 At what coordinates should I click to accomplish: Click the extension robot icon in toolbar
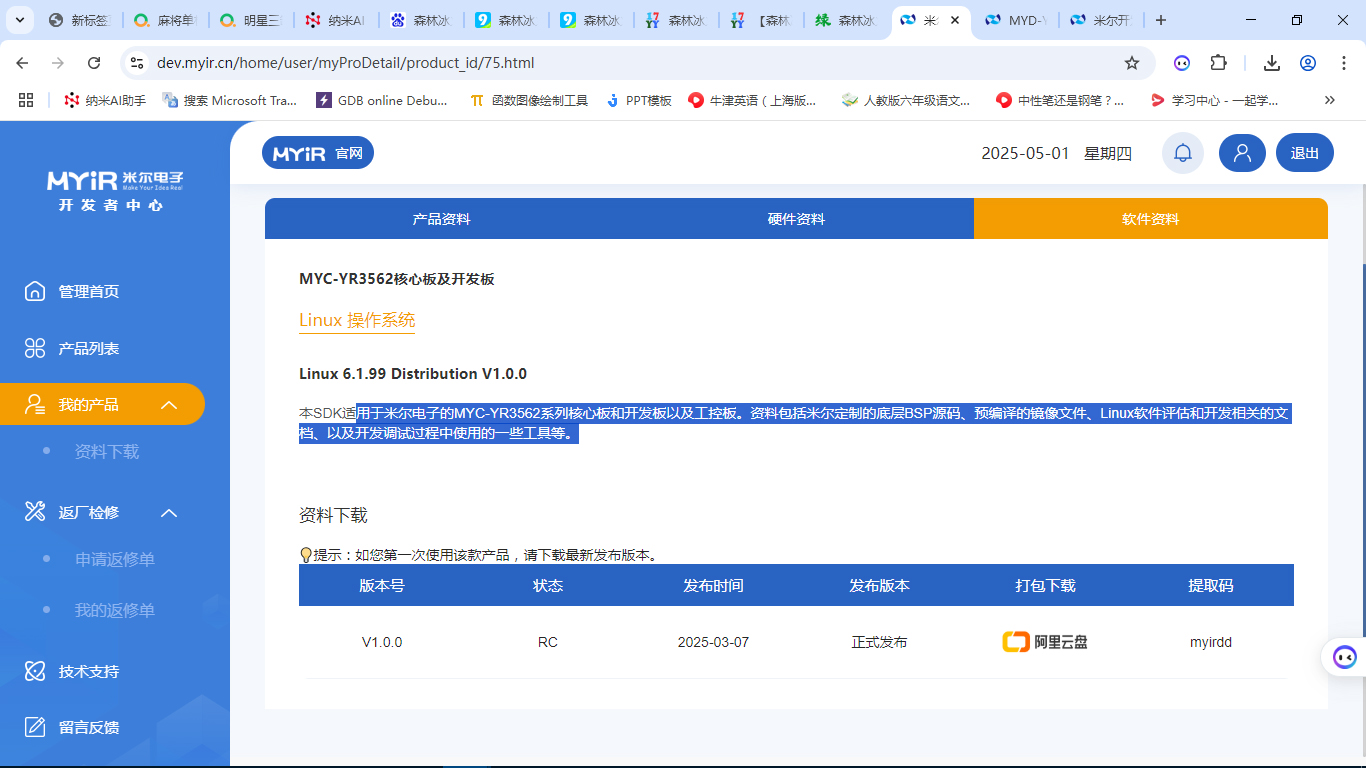tap(1182, 63)
